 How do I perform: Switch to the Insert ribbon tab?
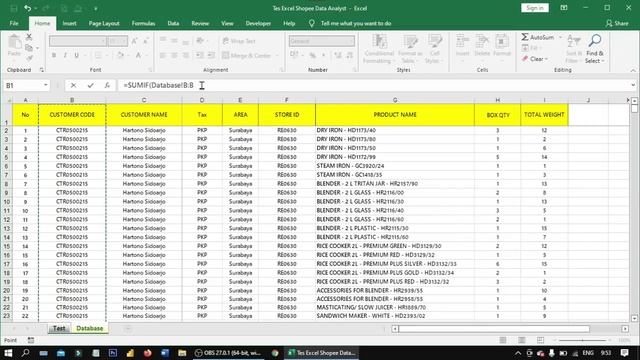[x=69, y=24]
